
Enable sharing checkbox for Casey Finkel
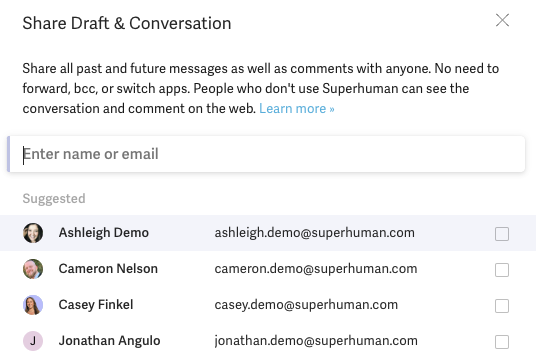502,306
